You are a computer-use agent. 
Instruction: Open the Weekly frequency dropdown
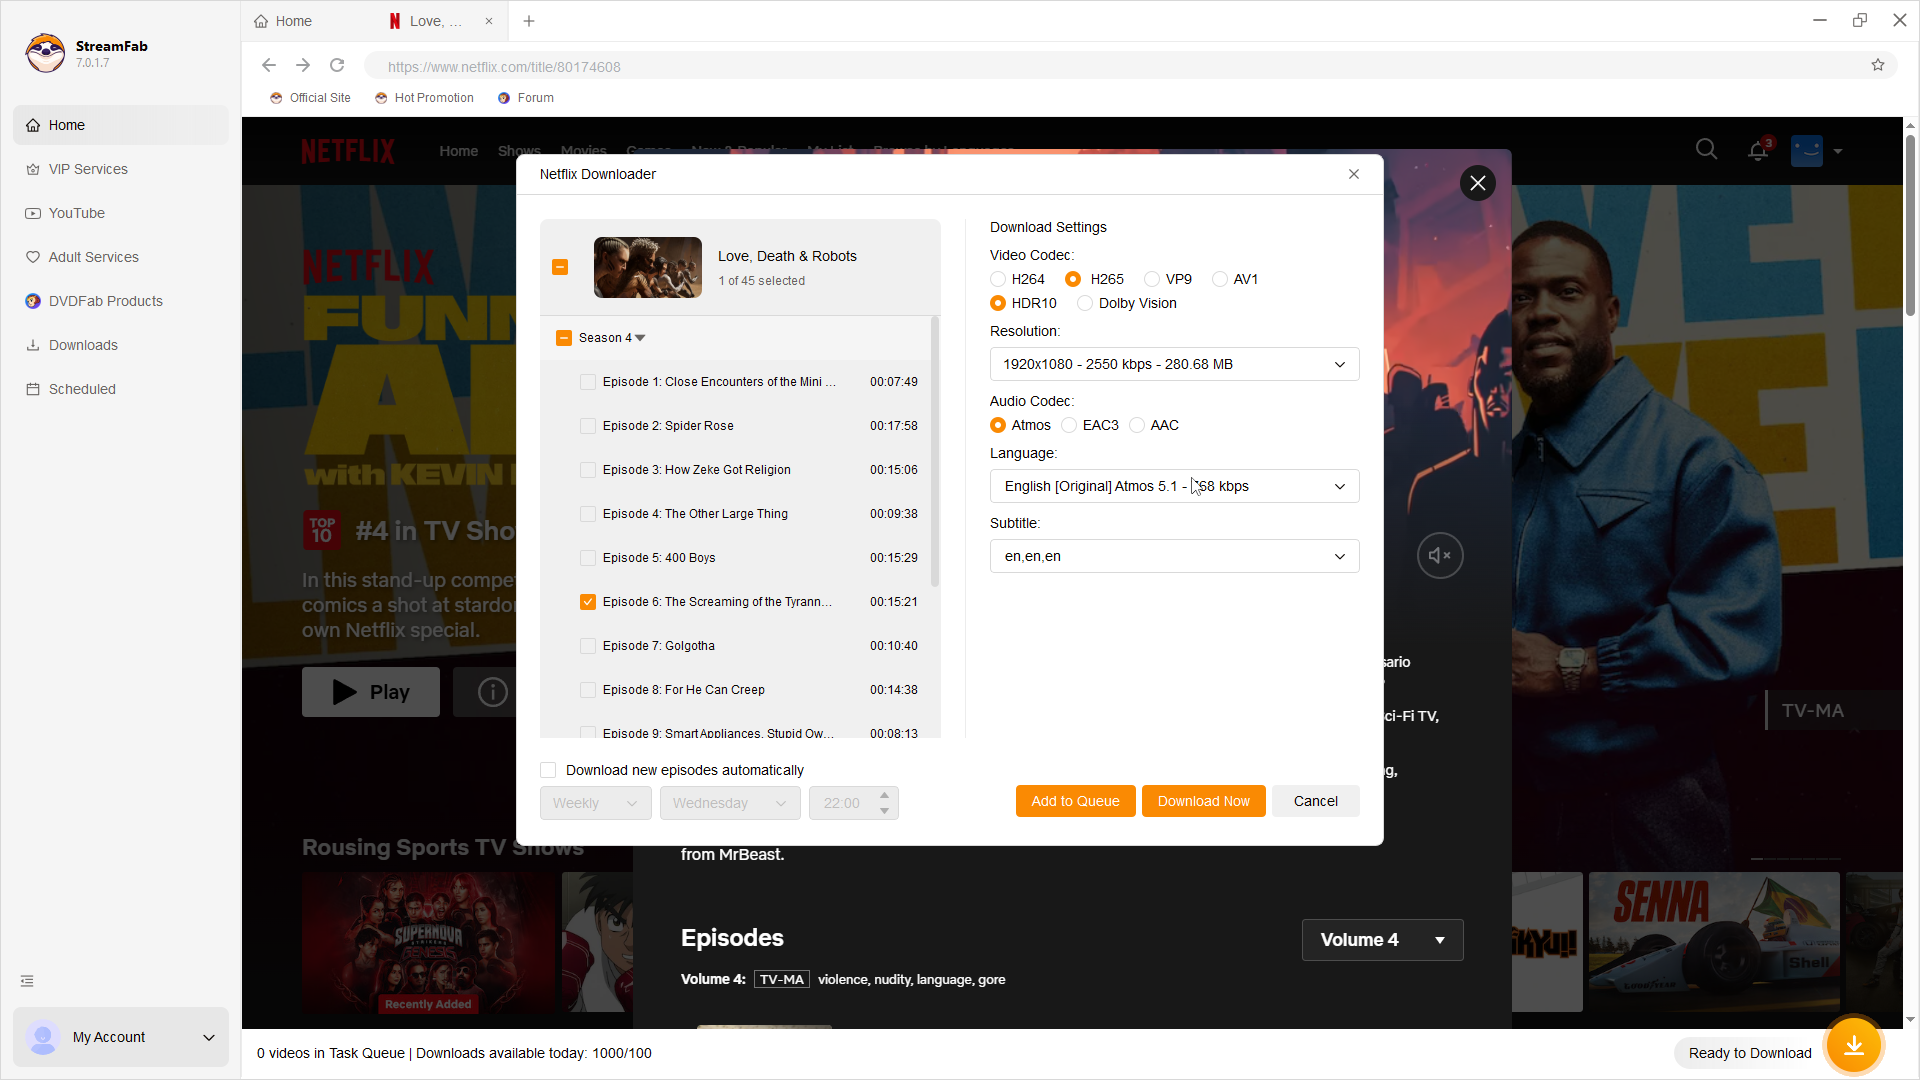(x=595, y=803)
